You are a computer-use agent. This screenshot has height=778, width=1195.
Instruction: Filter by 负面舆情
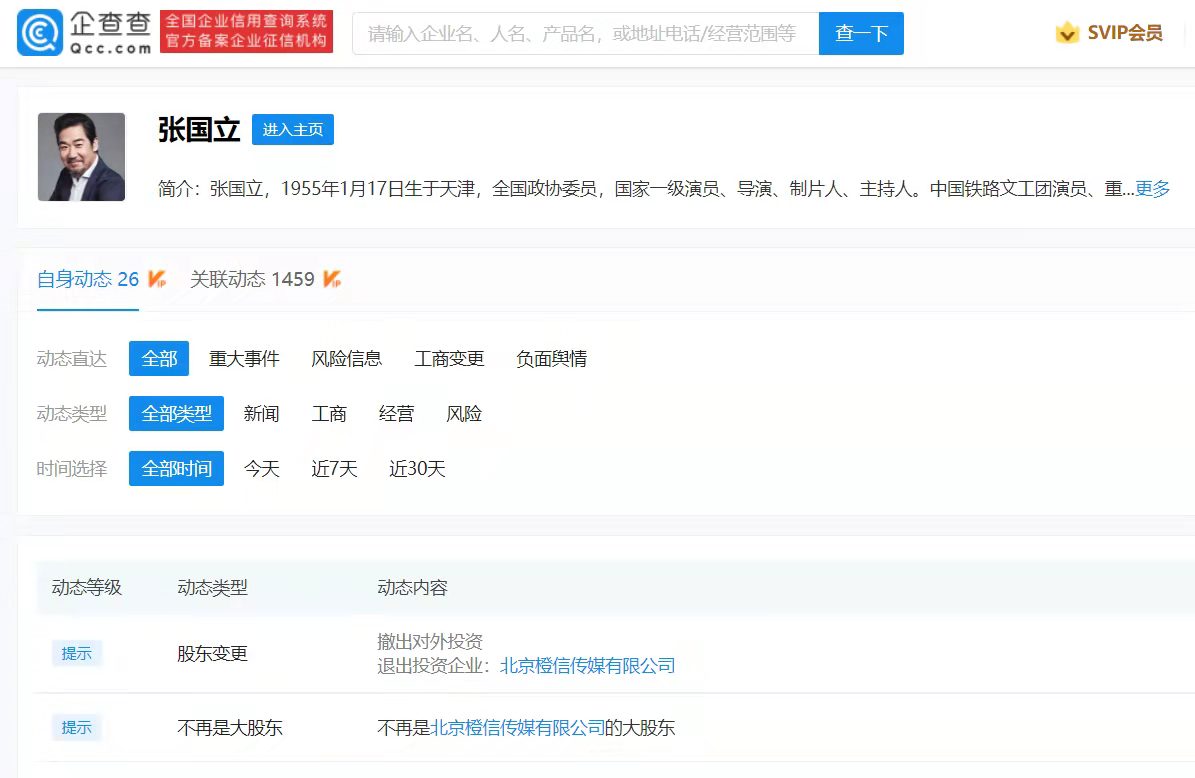click(x=552, y=359)
